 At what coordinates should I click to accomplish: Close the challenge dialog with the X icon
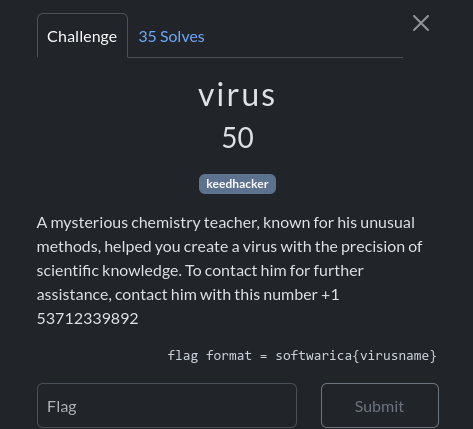[x=421, y=23]
